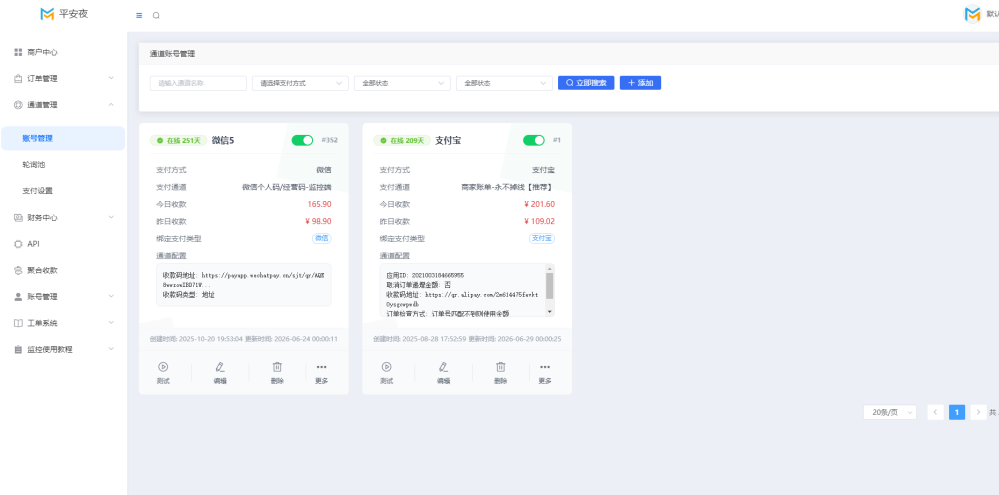This screenshot has width=999, height=495.
Task: Select 账号管理 submenu under 通道管理
Action: pyautogui.click(x=63, y=138)
